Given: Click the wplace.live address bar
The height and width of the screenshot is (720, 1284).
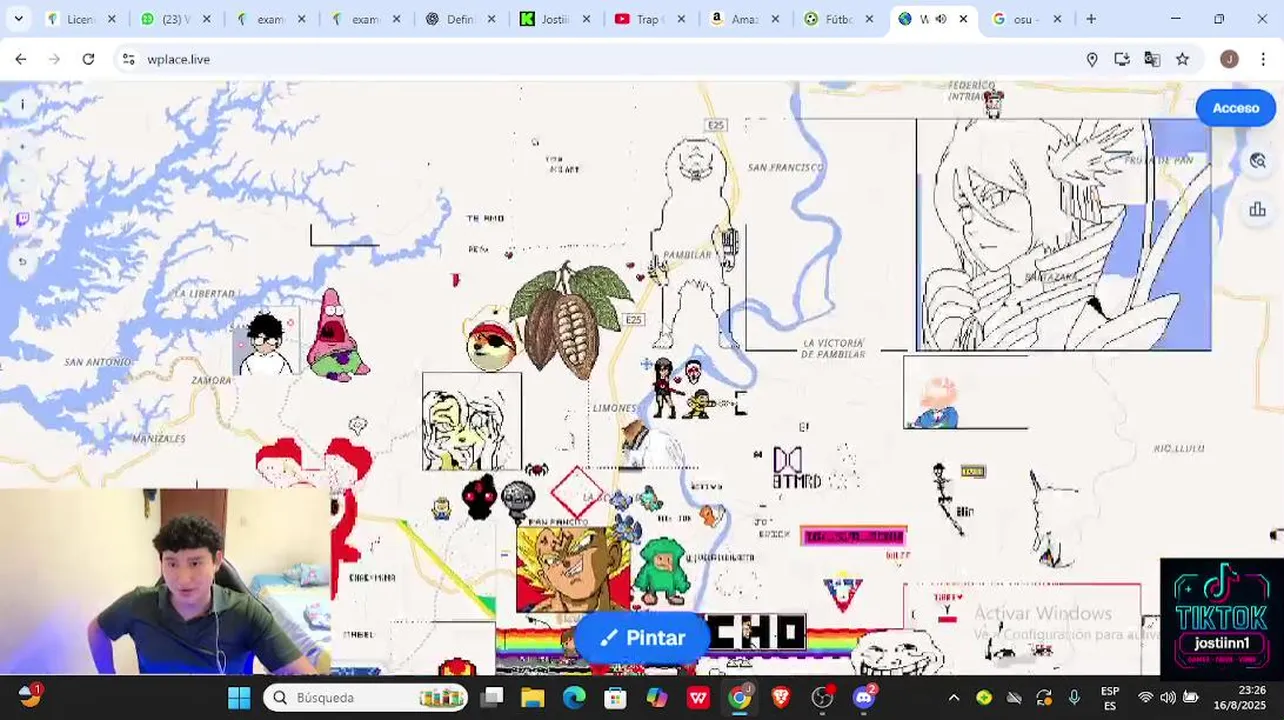Looking at the screenshot, I should point(600,59).
